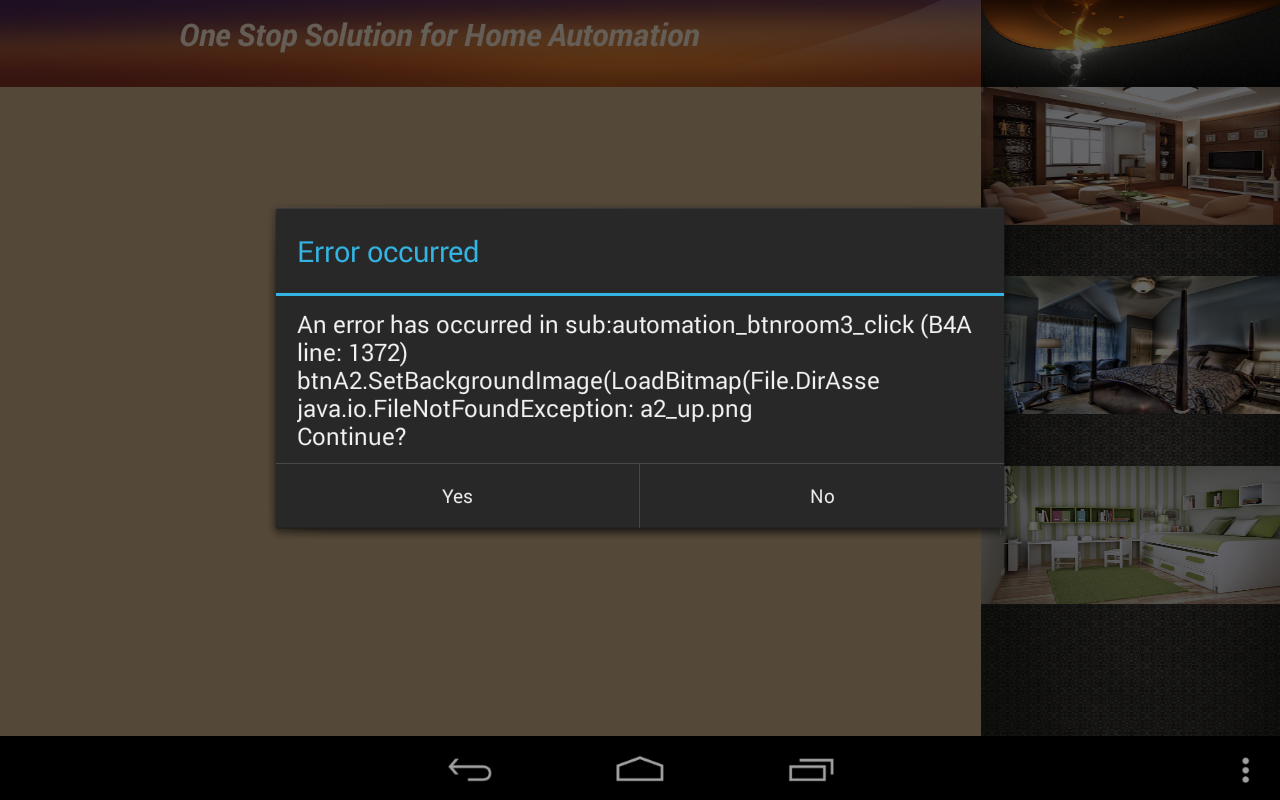Click the blue divider under dialog title
Image resolution: width=1280 pixels, height=800 pixels.
(x=640, y=294)
